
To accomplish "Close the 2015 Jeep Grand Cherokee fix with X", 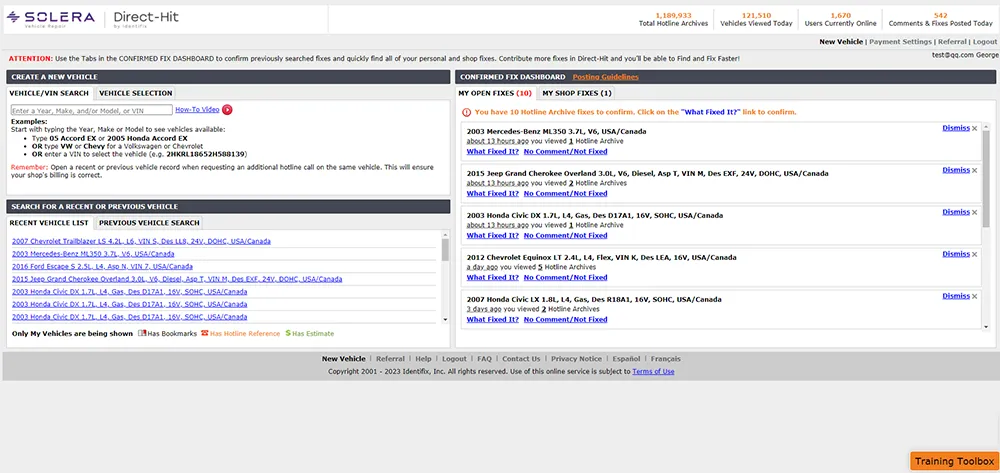I will point(974,170).
